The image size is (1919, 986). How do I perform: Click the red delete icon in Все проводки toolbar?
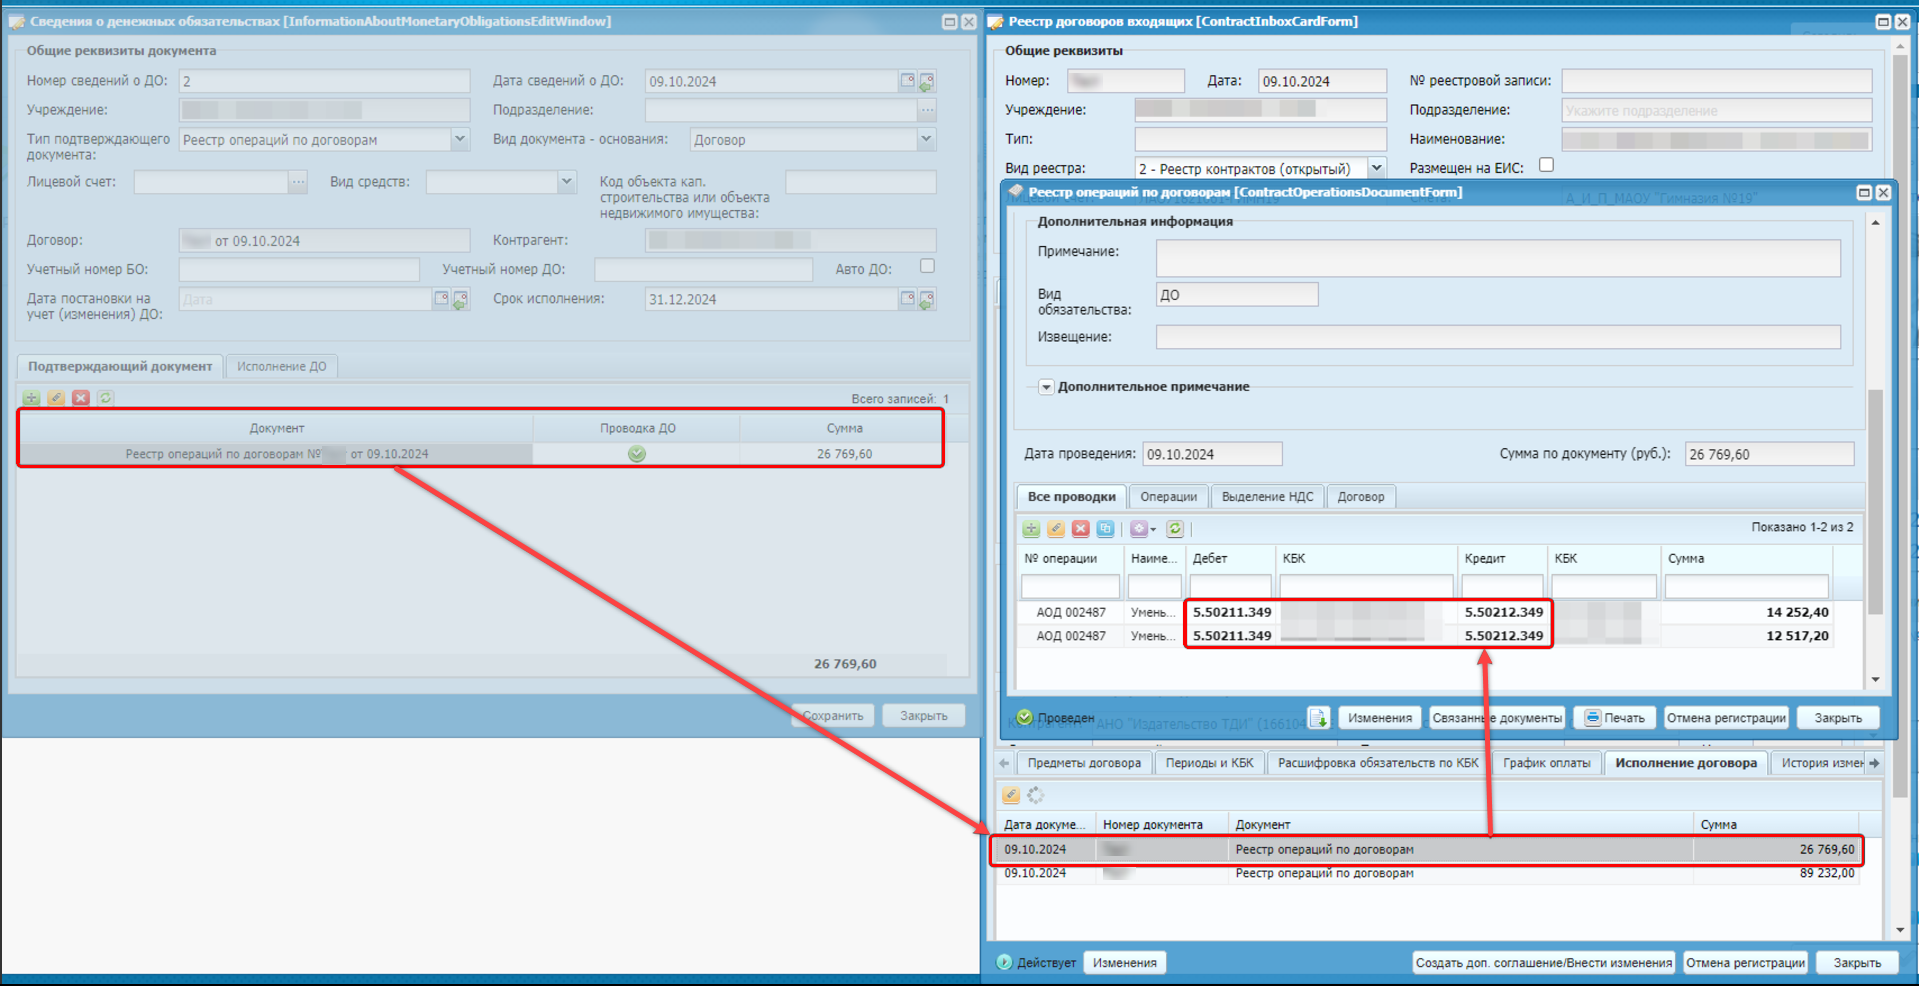point(1080,529)
